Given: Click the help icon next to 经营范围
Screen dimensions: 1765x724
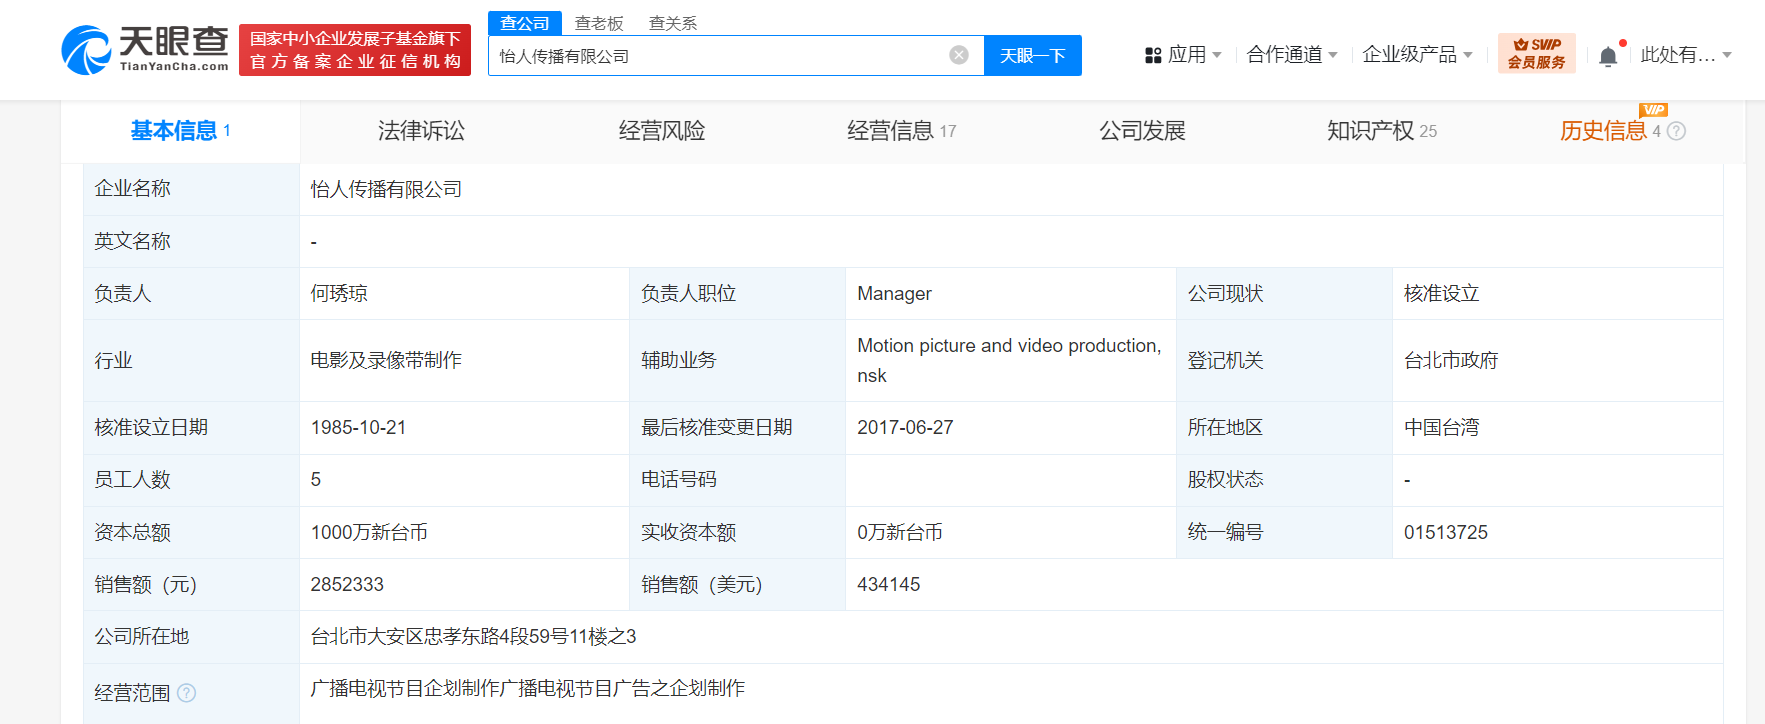Looking at the screenshot, I should (187, 692).
